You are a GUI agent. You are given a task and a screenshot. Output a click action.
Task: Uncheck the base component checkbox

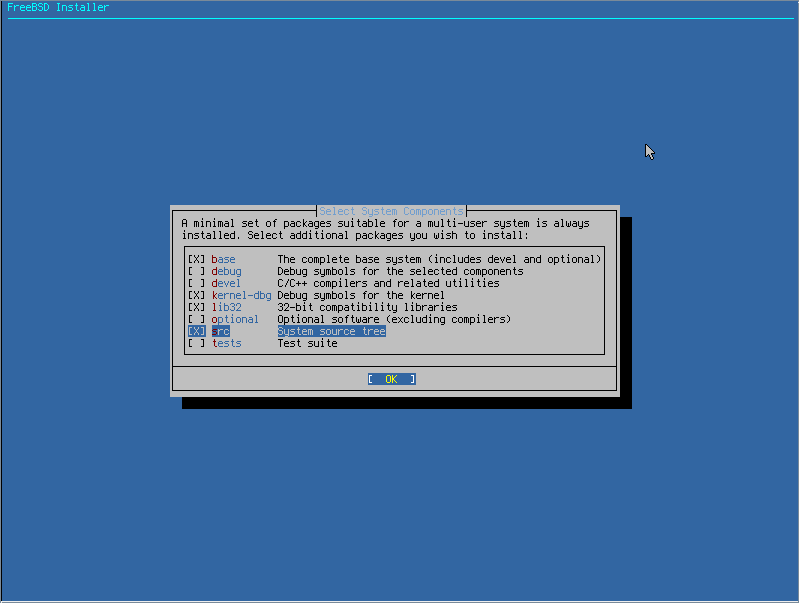click(x=196, y=259)
